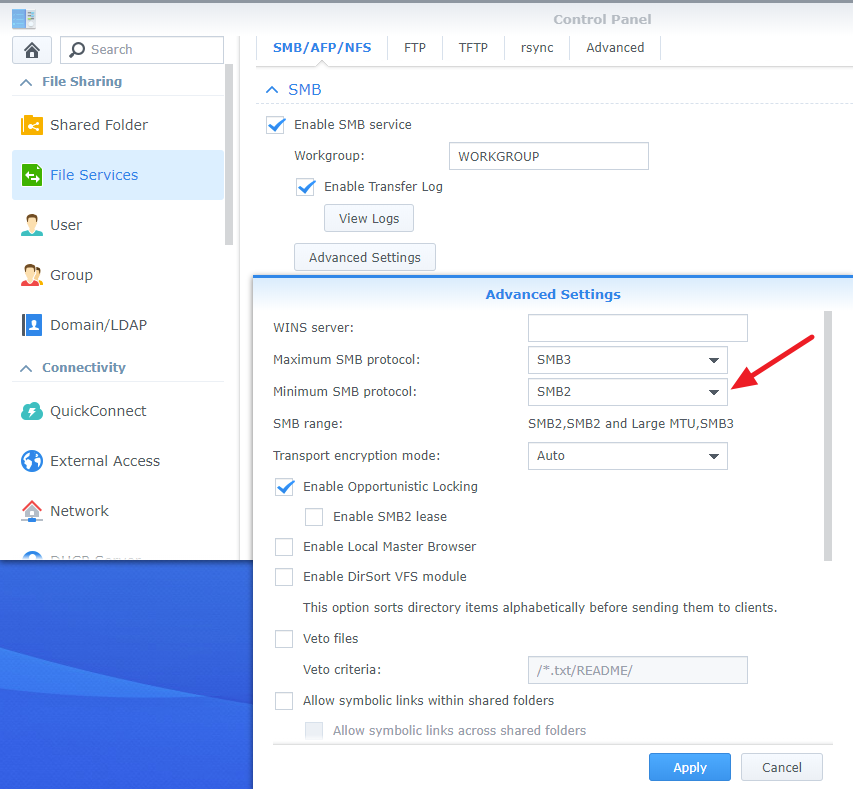Toggle Enable Opportunistic Locking checkbox
The width and height of the screenshot is (853, 789).
pos(285,487)
